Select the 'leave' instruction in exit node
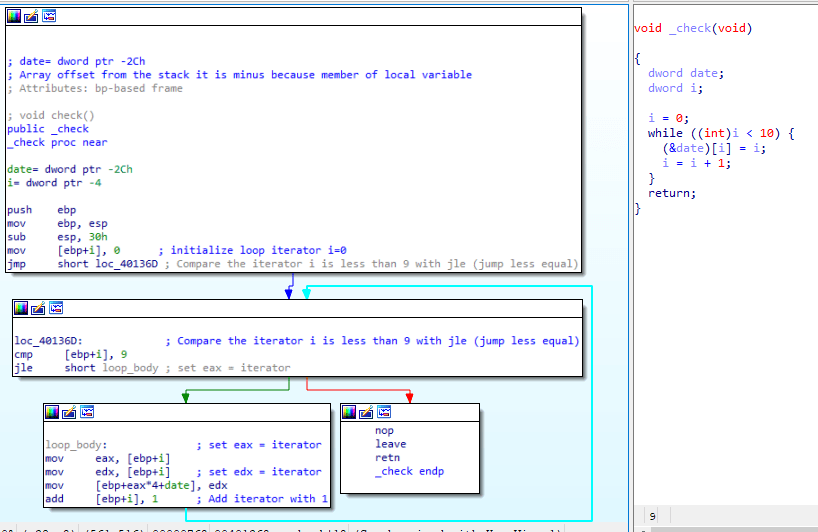 (390, 444)
